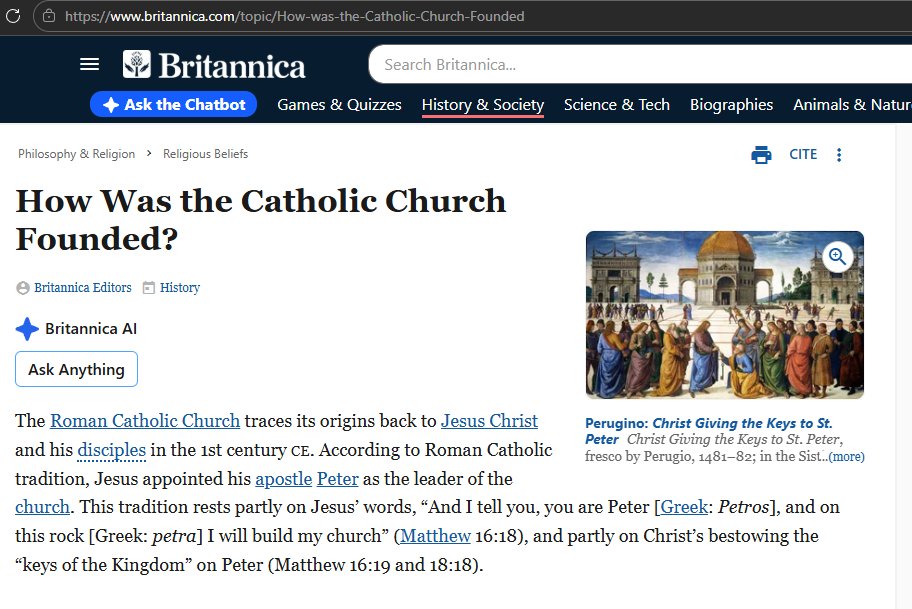Image resolution: width=912 pixels, height=609 pixels.
Task: Expand the image caption with (more)
Action: tap(847, 457)
